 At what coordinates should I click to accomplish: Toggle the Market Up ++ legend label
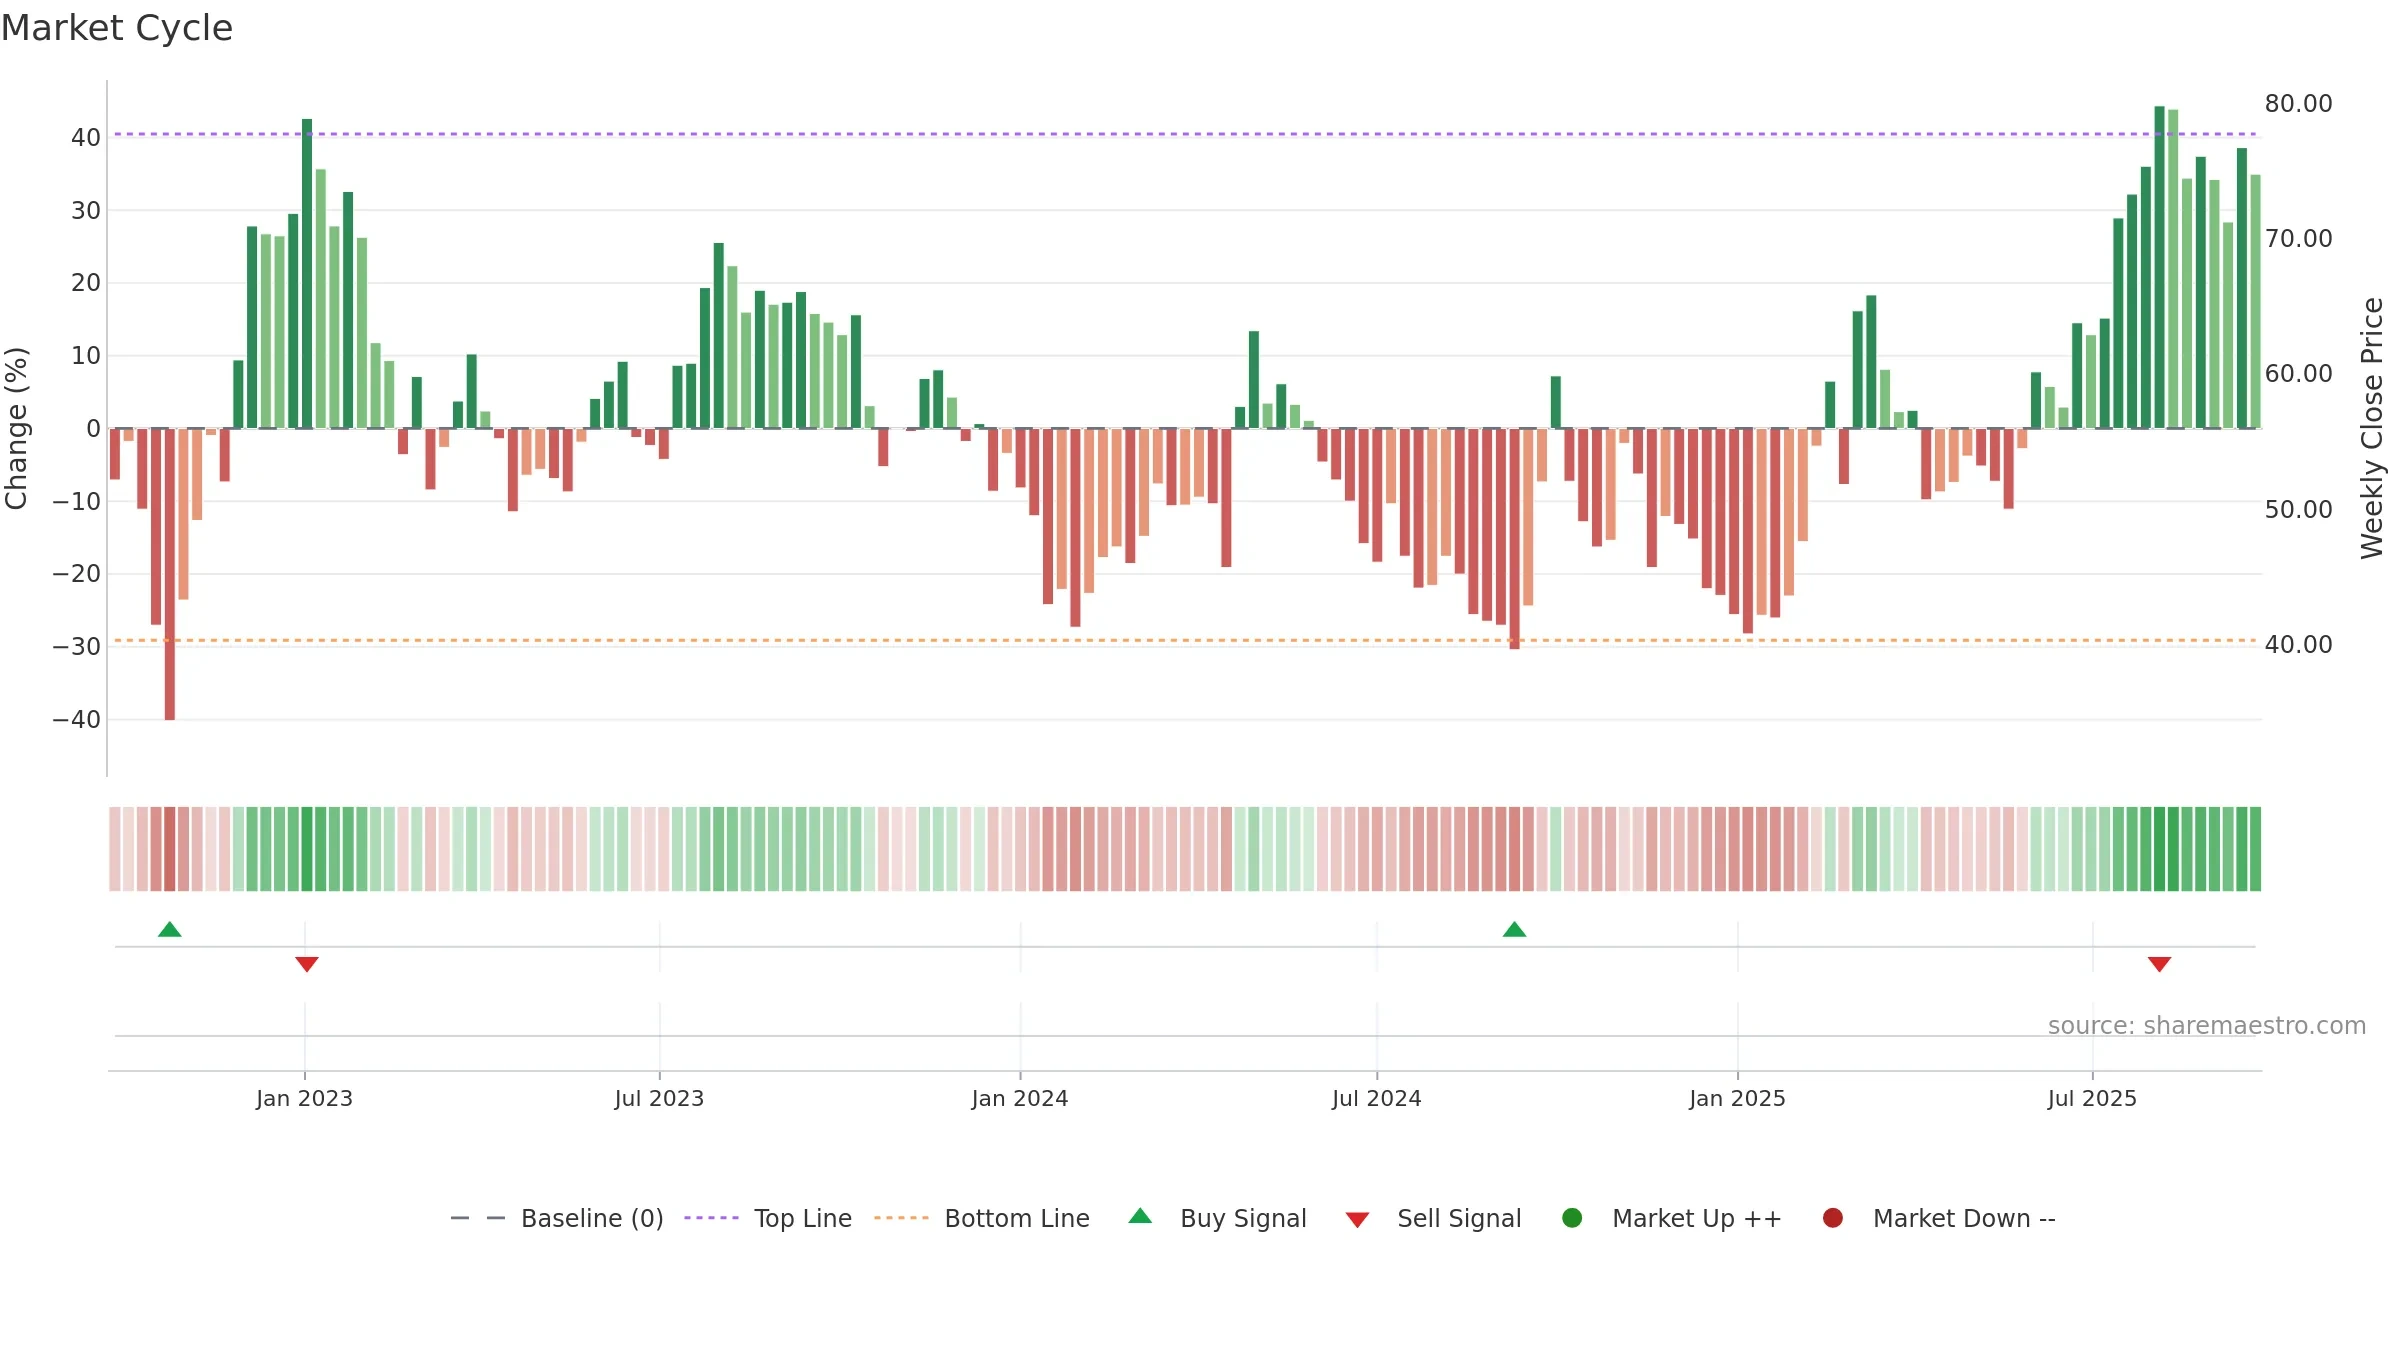1697,1219
